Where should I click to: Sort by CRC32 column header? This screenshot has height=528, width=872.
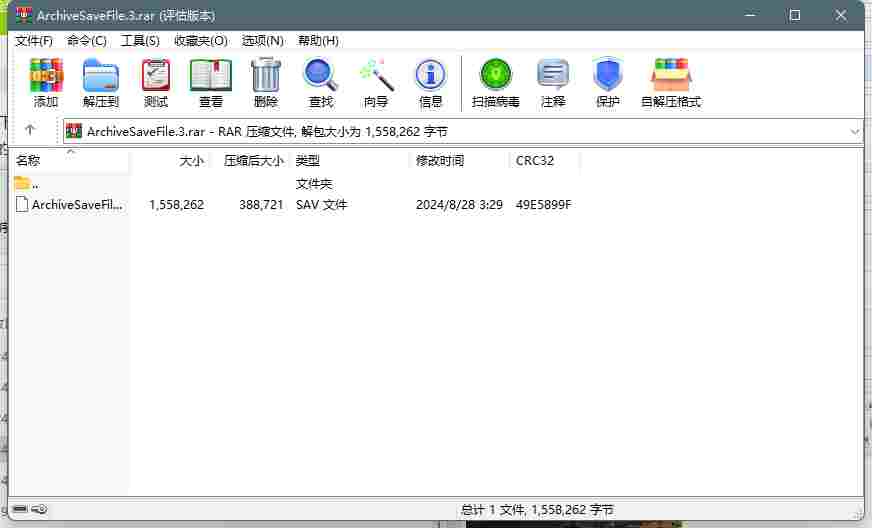point(544,161)
